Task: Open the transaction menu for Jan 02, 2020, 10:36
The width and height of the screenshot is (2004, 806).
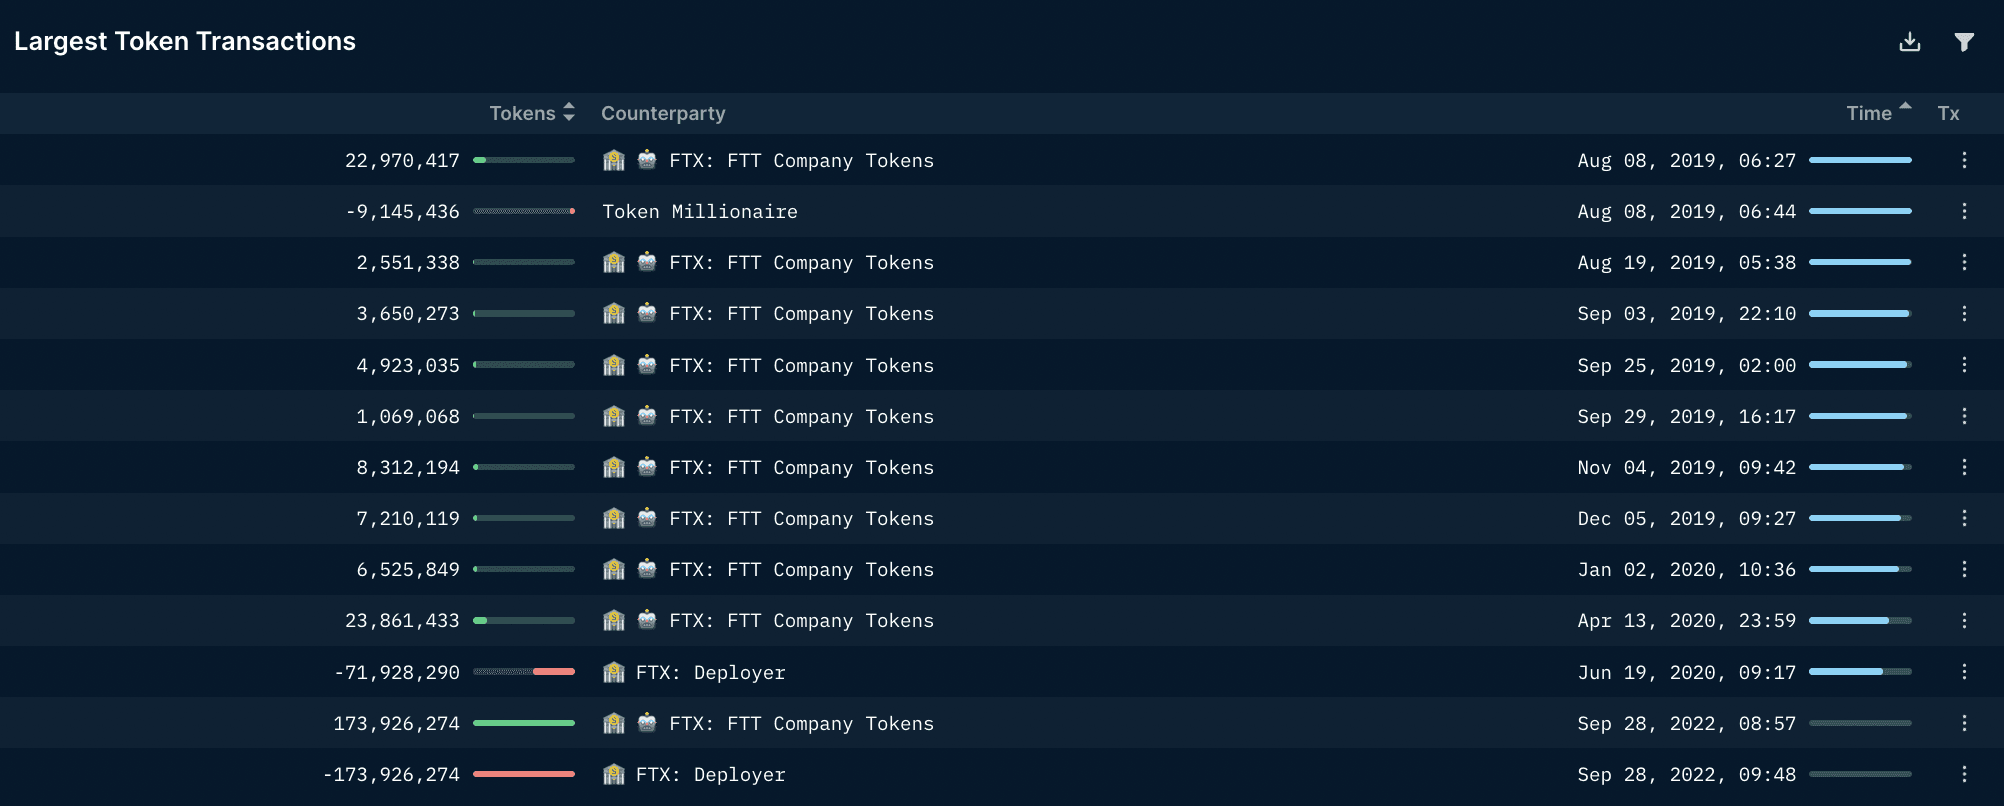Action: [1964, 569]
